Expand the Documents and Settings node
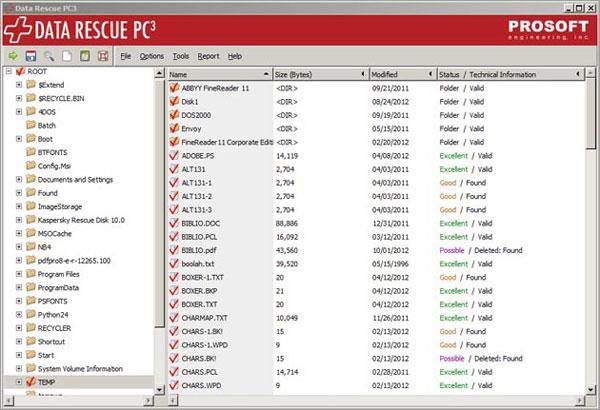The height and width of the screenshot is (410, 600). (x=19, y=179)
